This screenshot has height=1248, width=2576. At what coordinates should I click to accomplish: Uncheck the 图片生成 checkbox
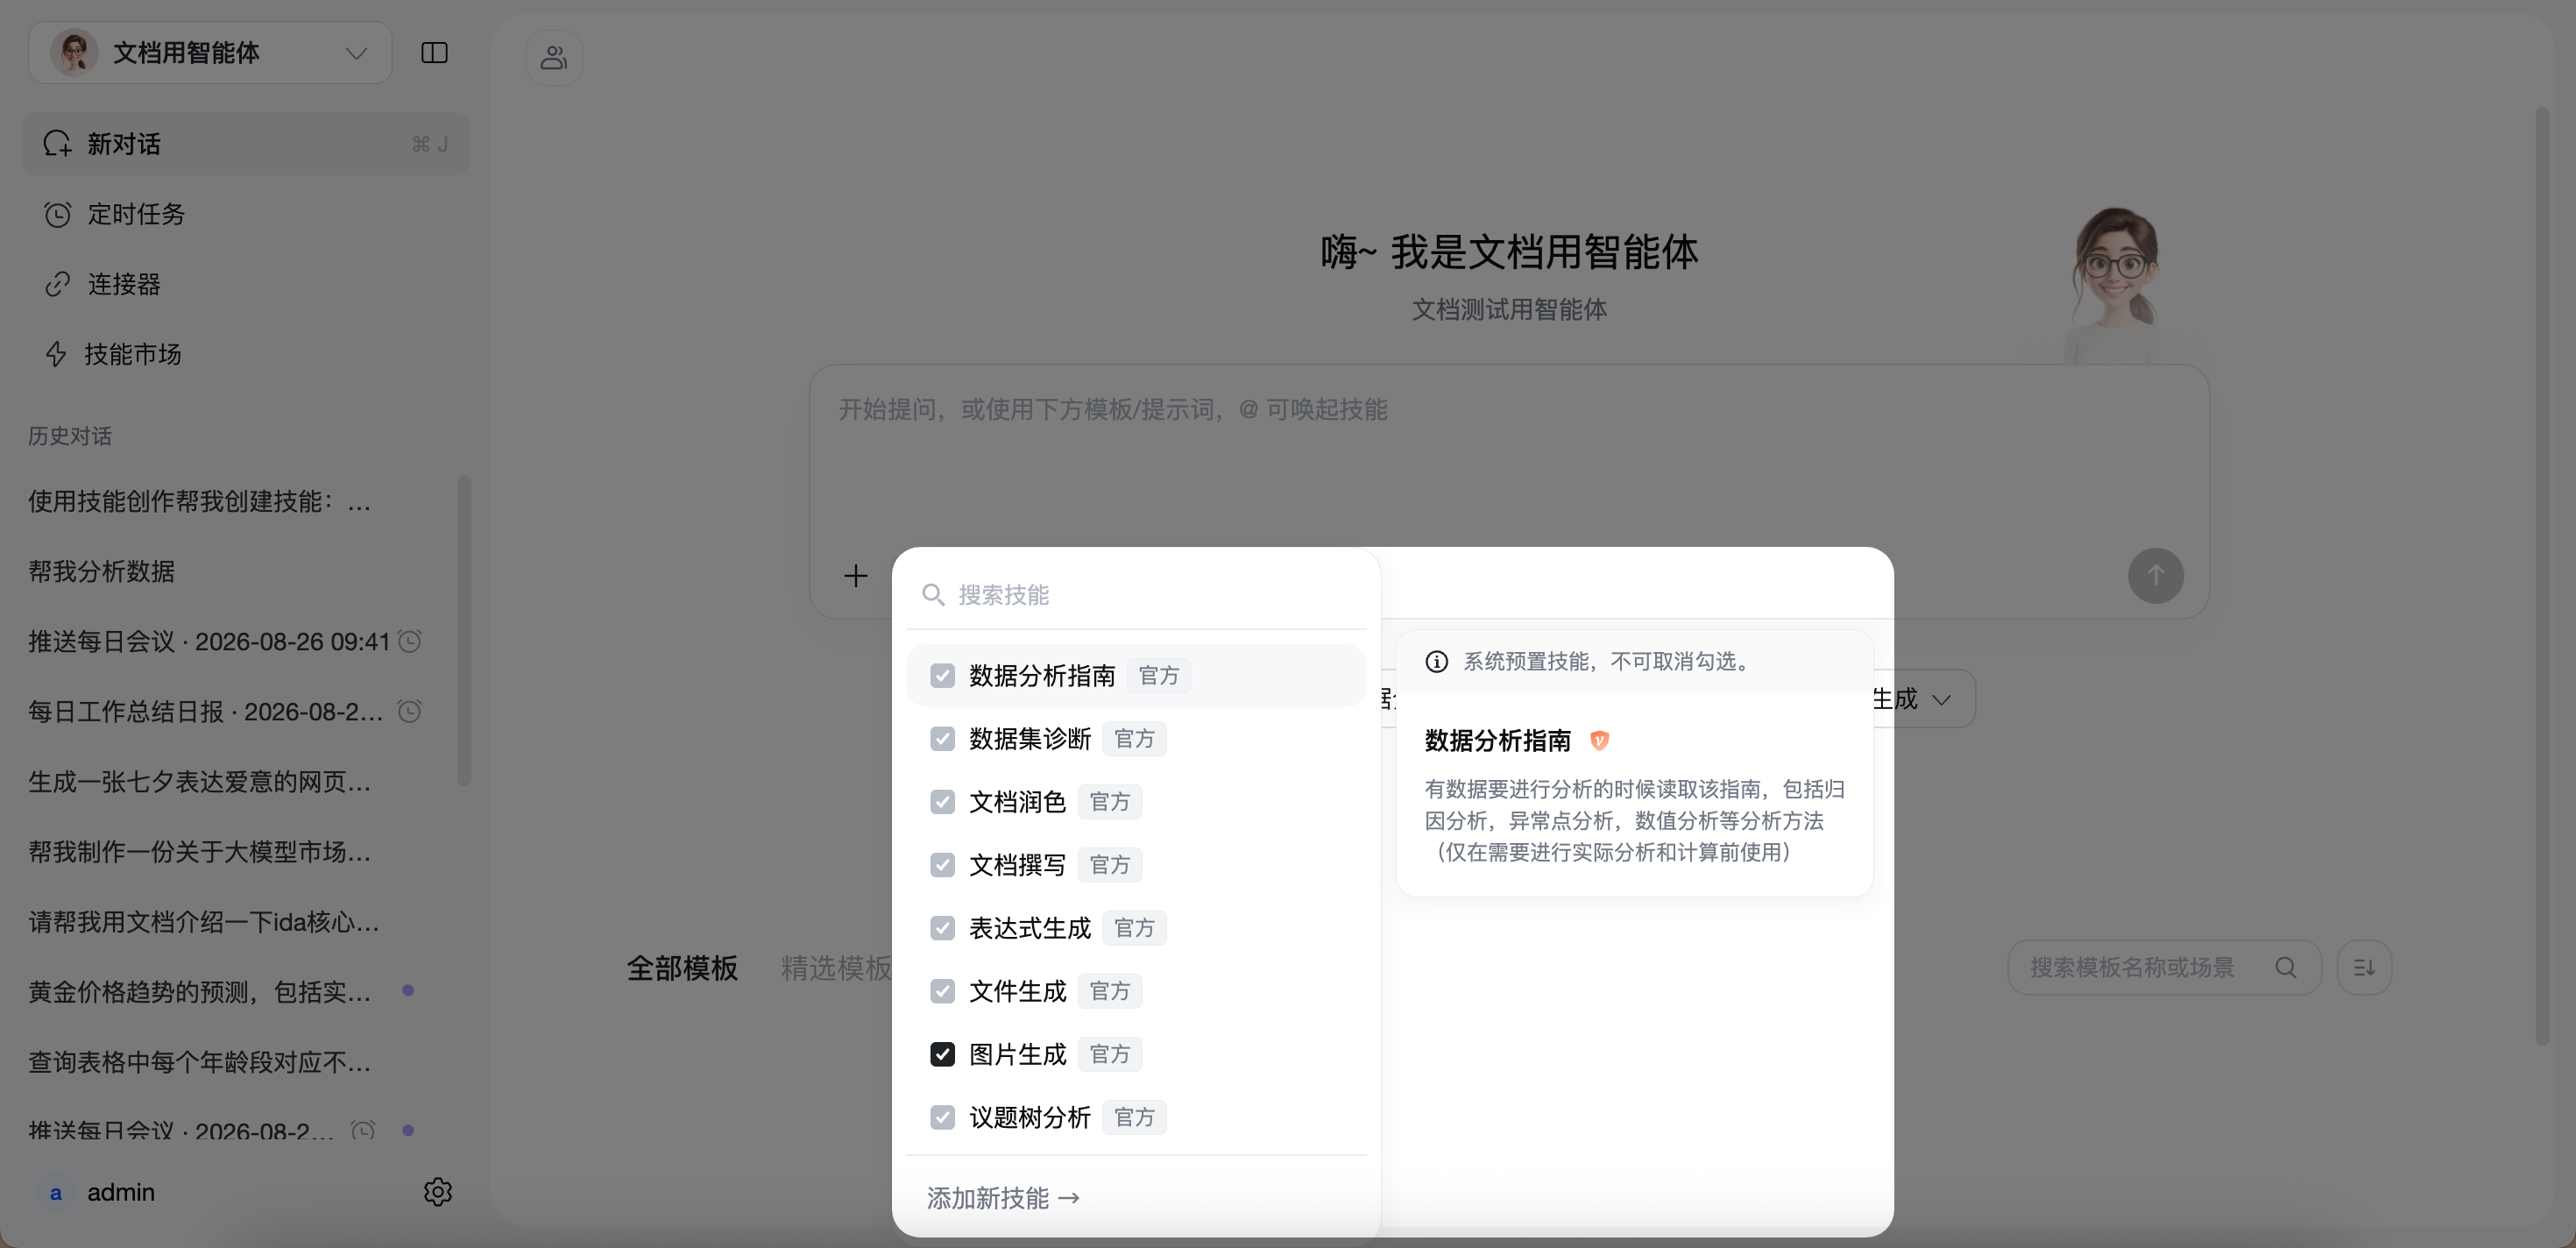coord(942,1054)
